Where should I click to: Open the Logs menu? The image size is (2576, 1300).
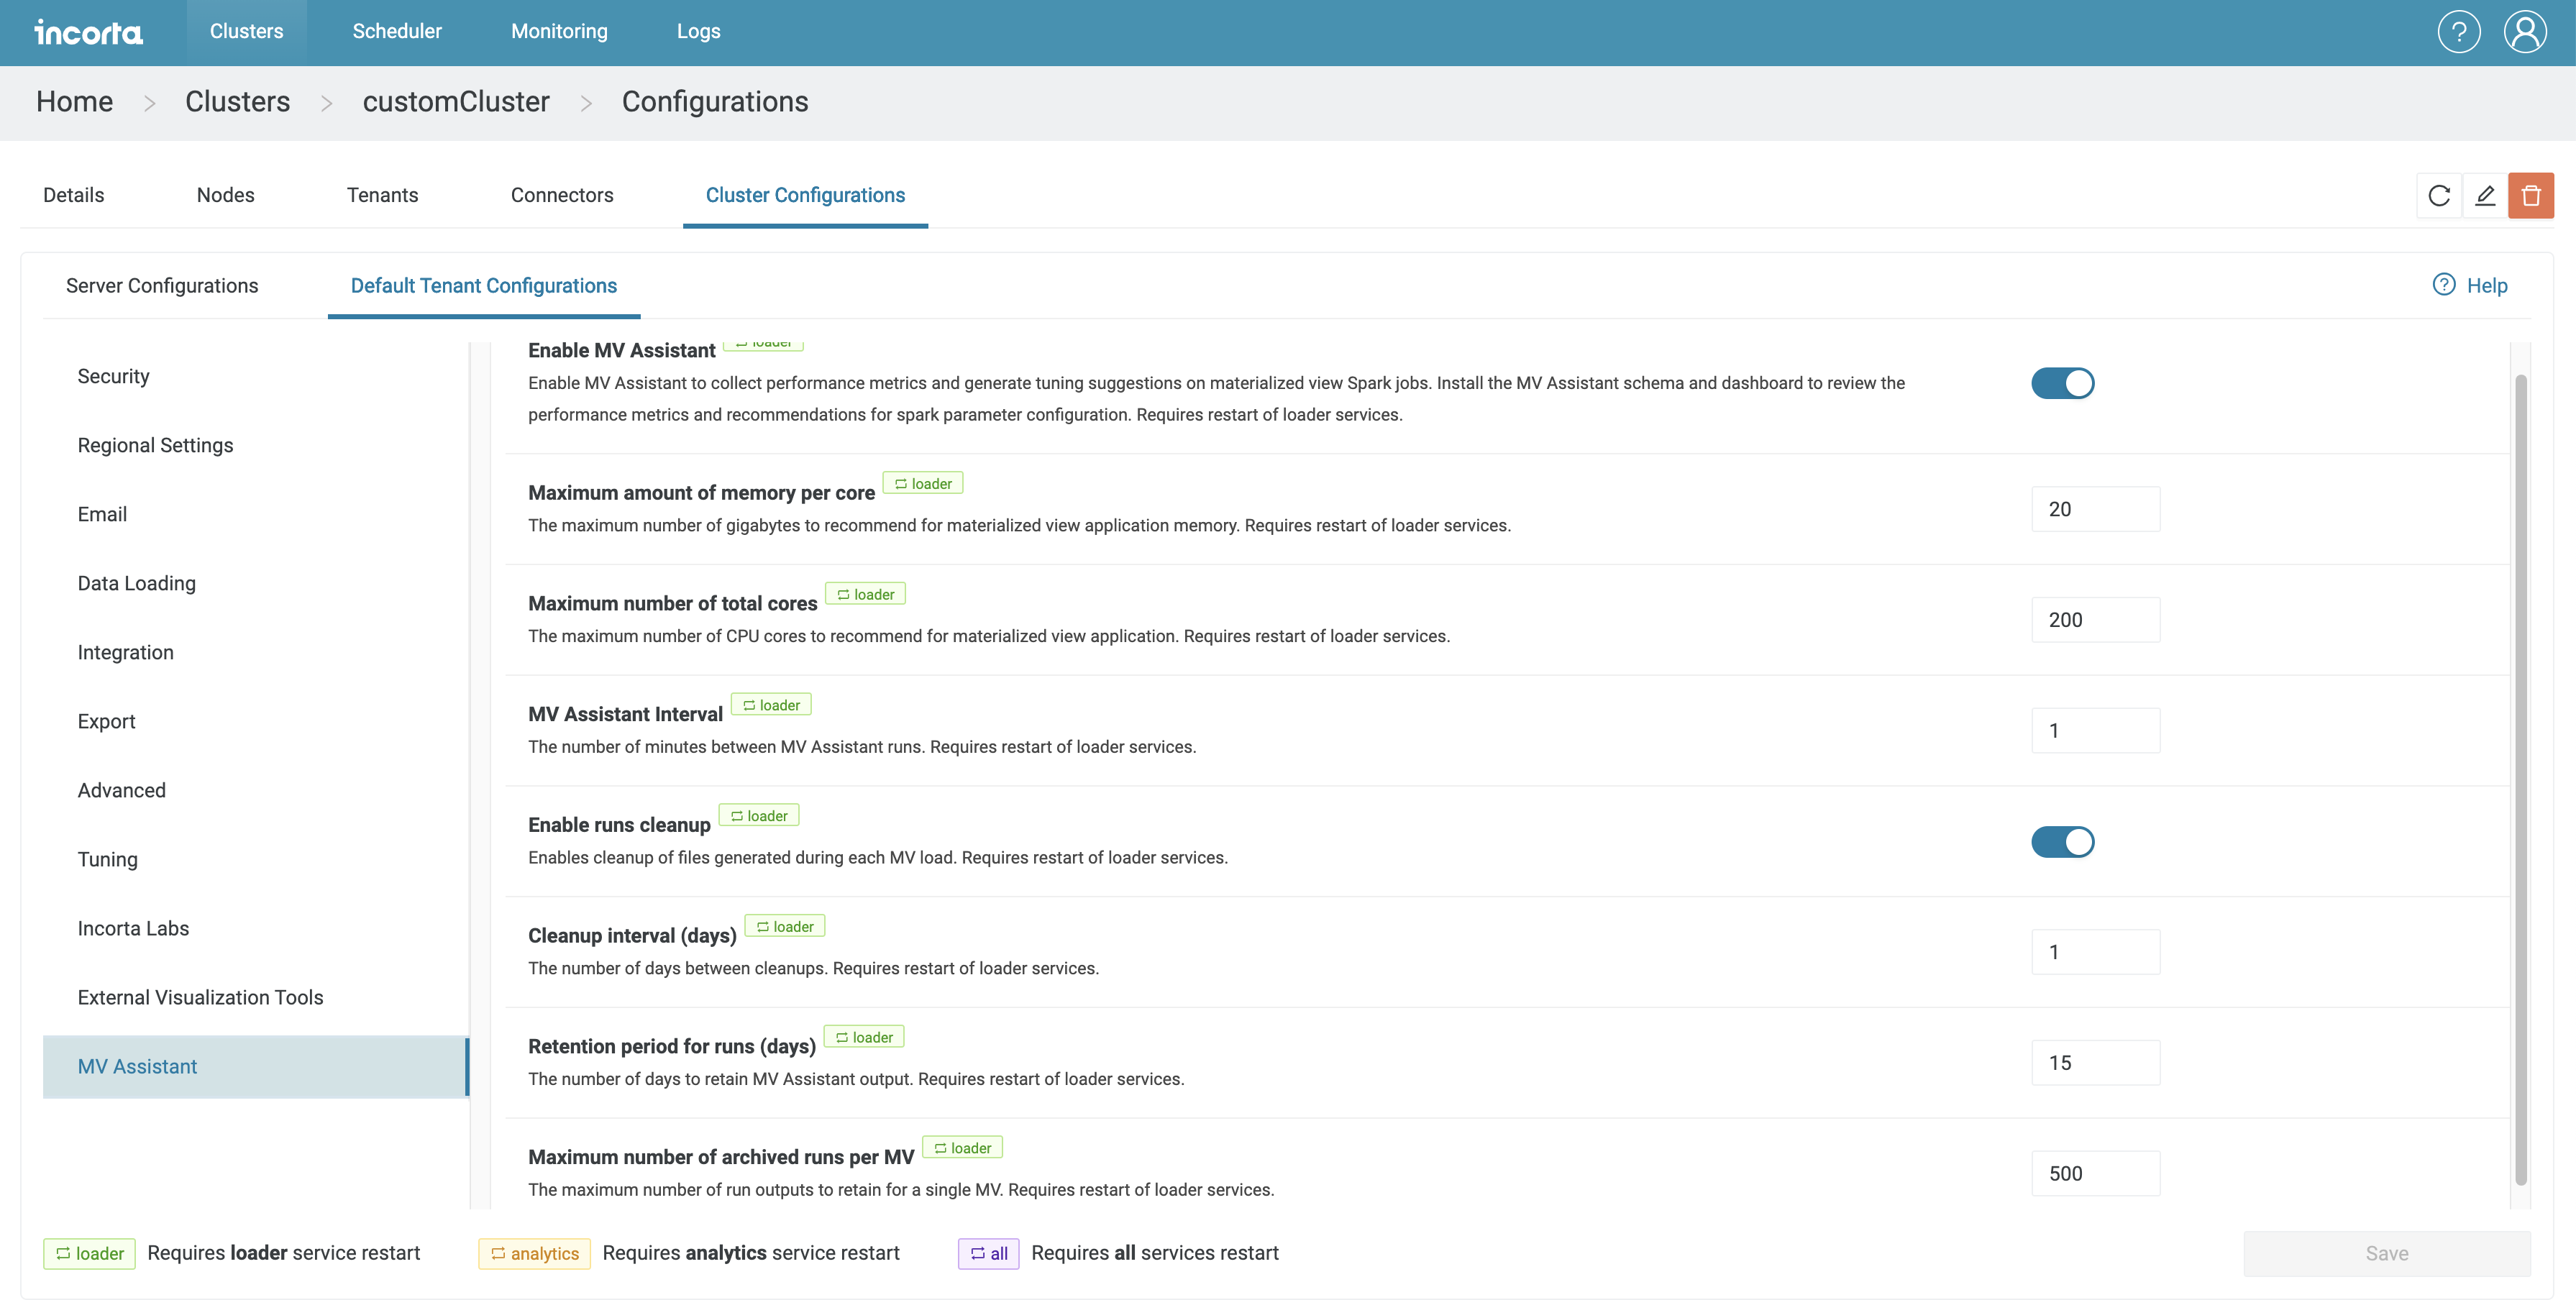point(698,32)
